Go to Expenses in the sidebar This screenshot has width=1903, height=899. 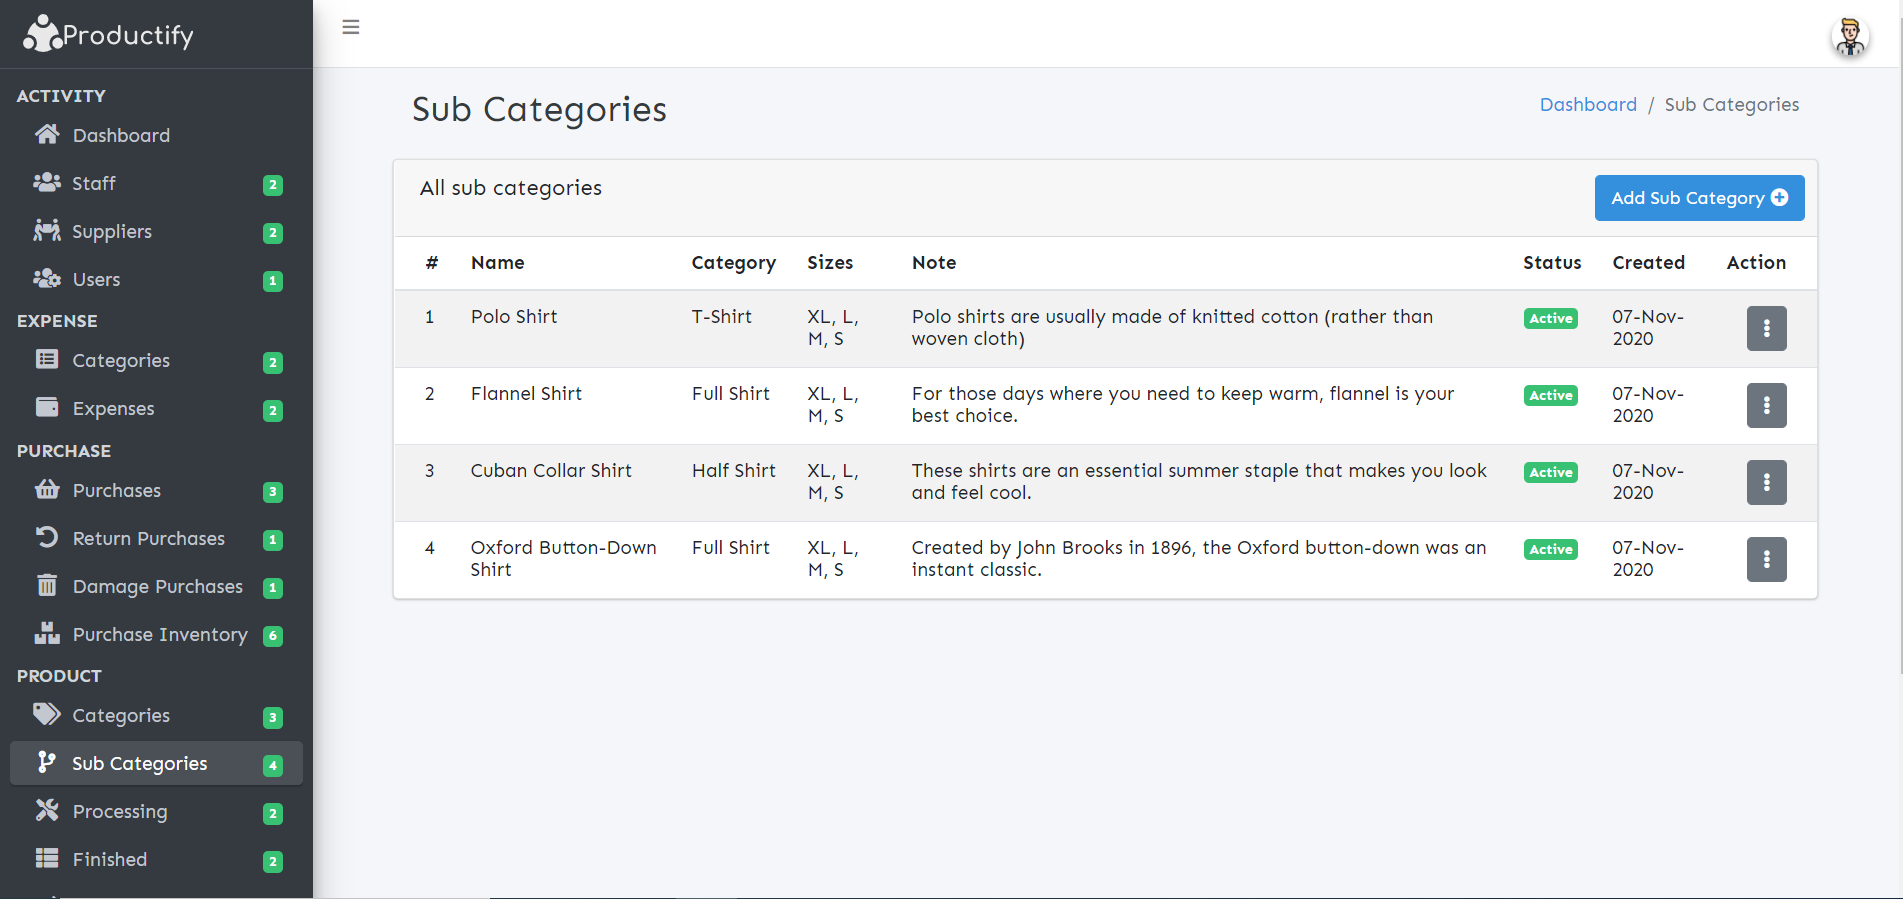point(113,408)
